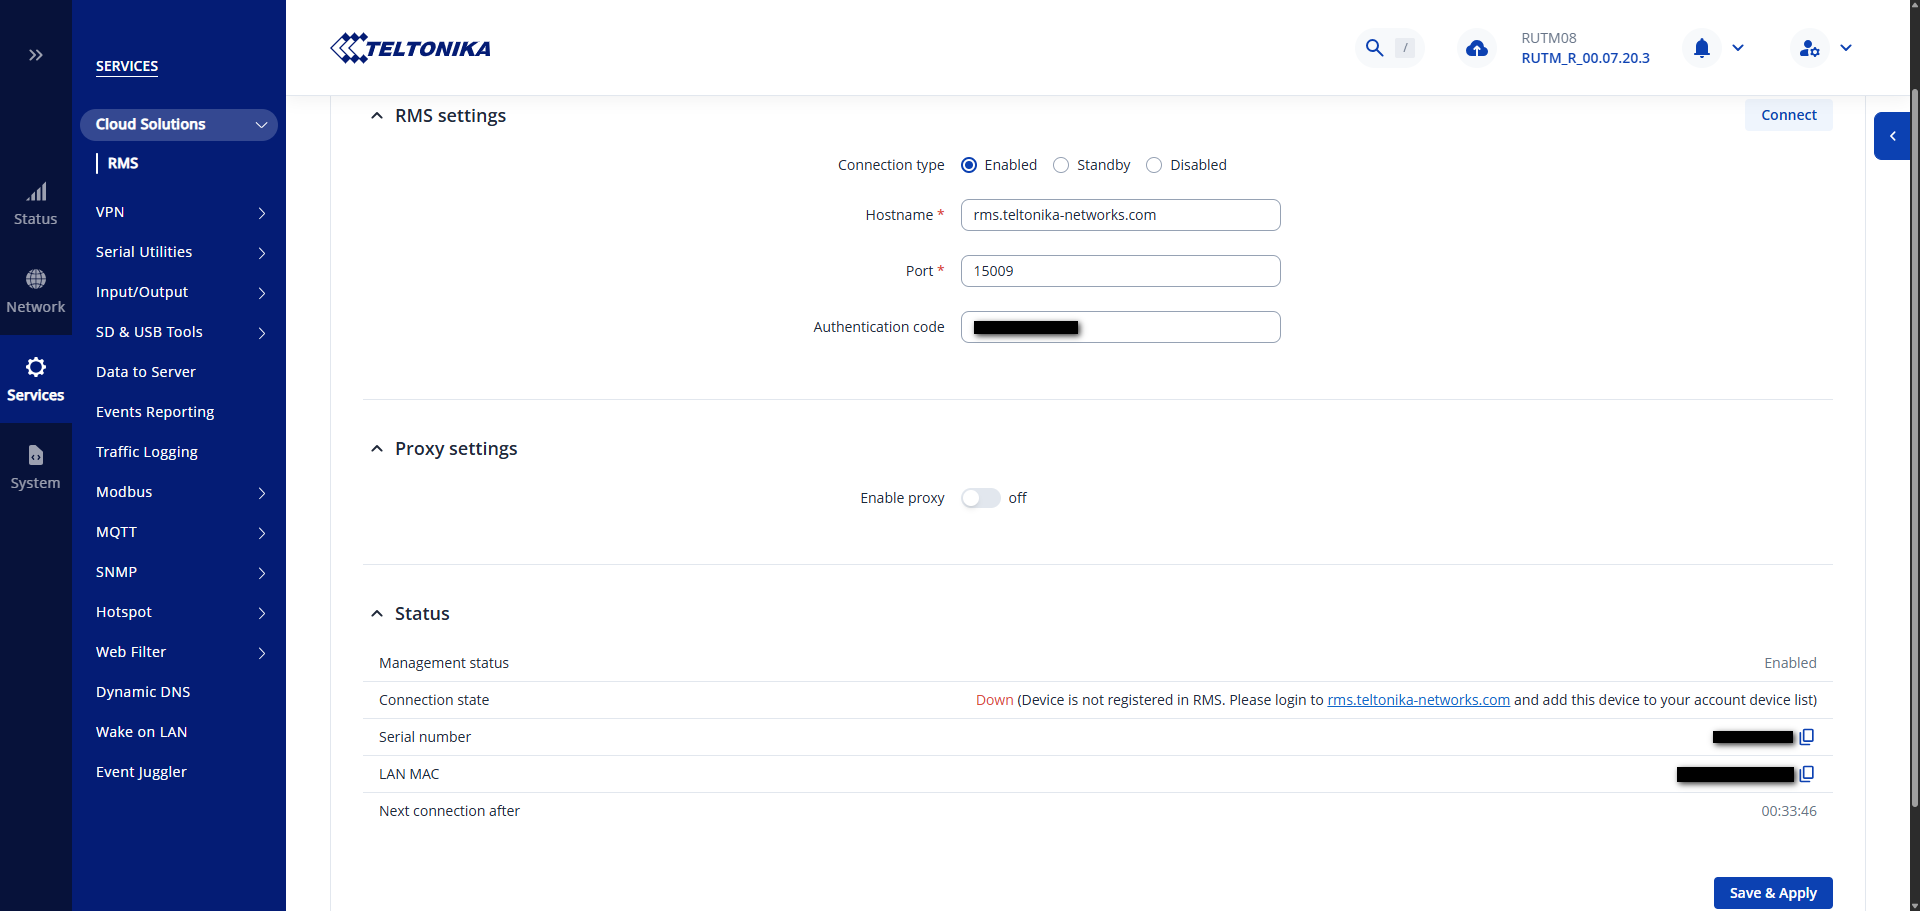Screen dimensions: 1920x911
Task: Open the Dynamic DNS menu item
Action: click(143, 692)
